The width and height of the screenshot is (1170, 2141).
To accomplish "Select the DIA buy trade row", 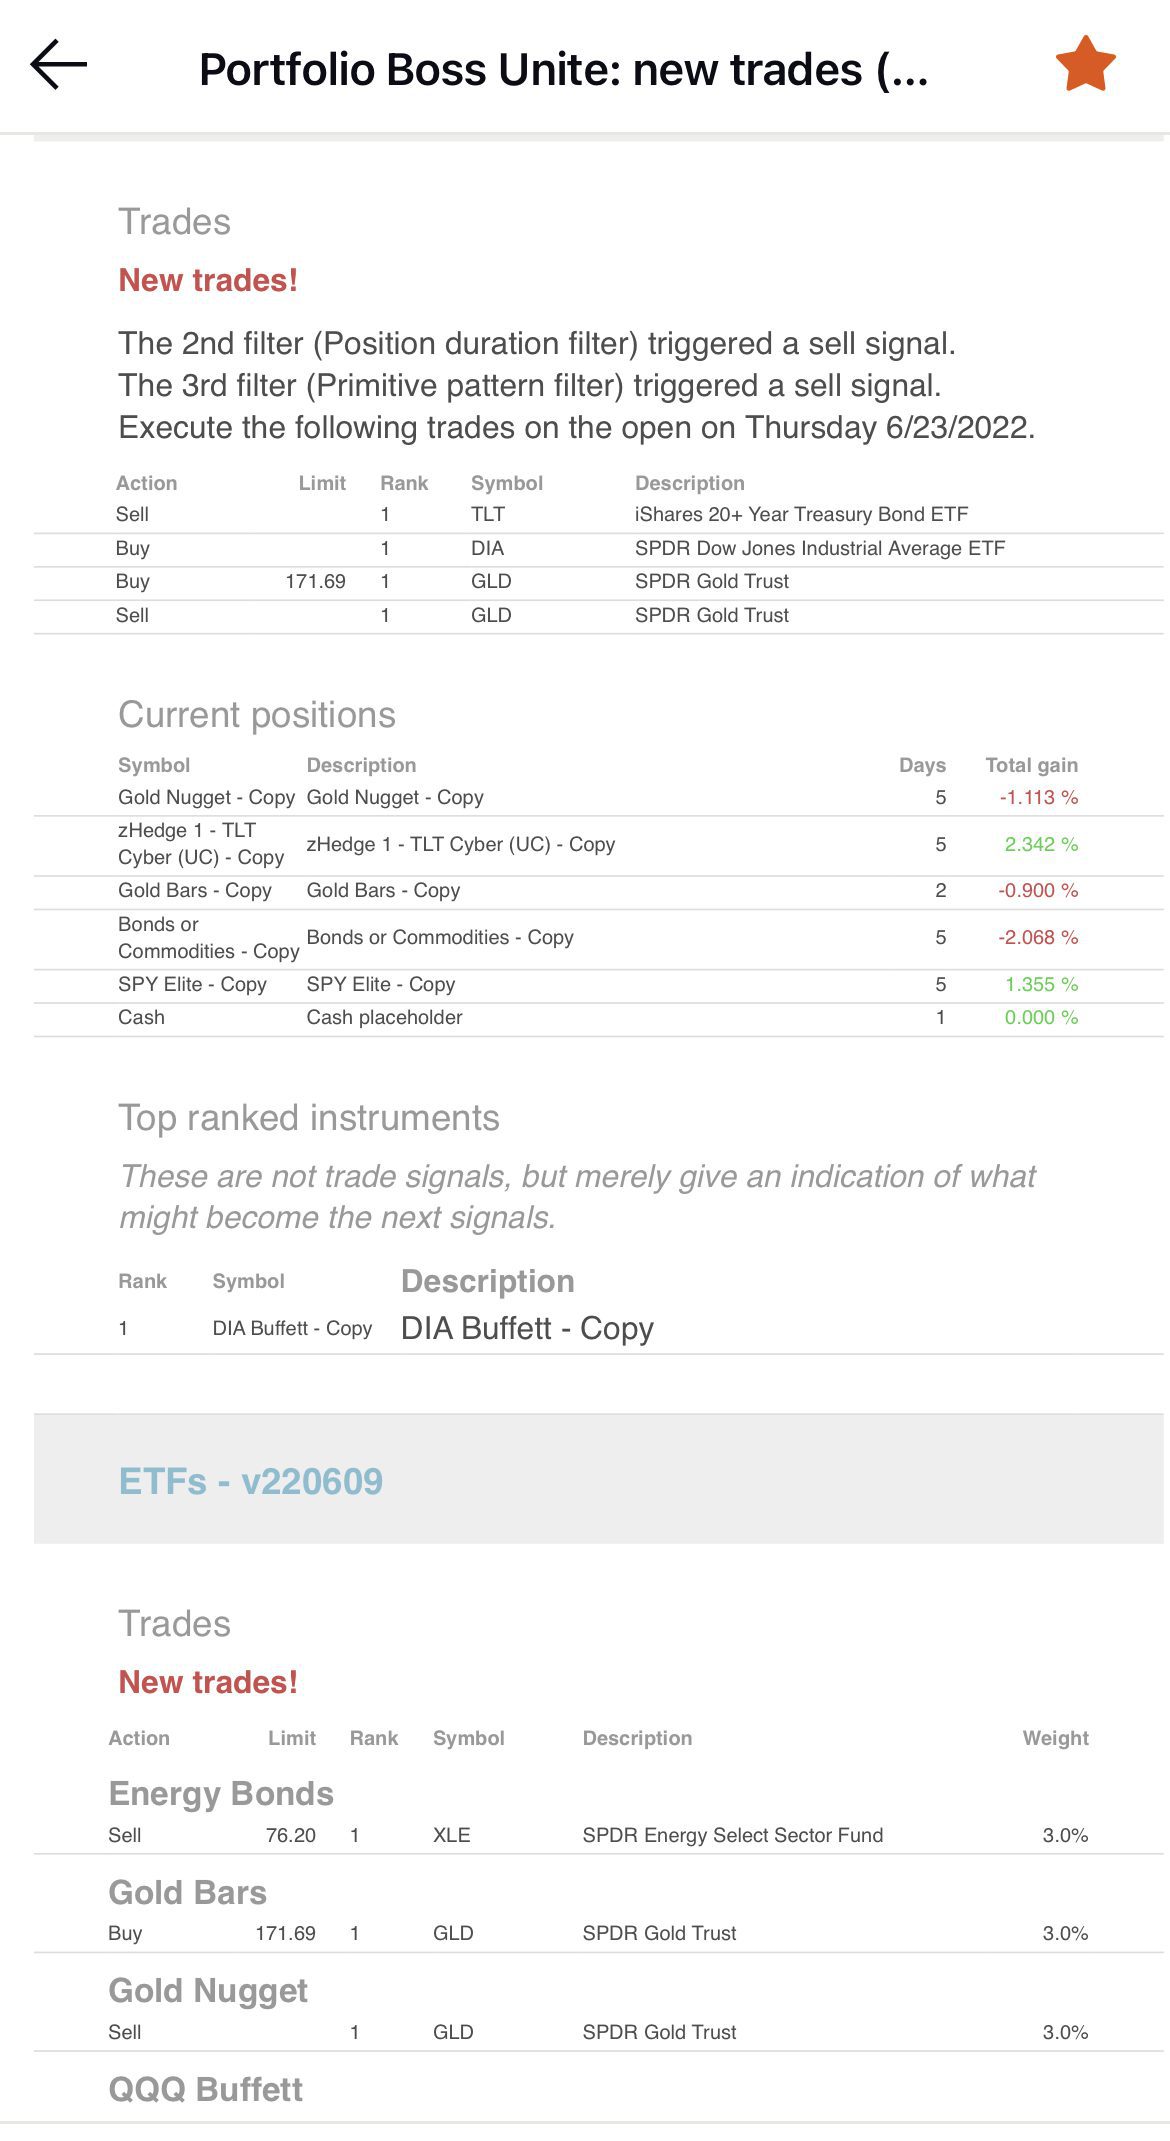I will [598, 548].
